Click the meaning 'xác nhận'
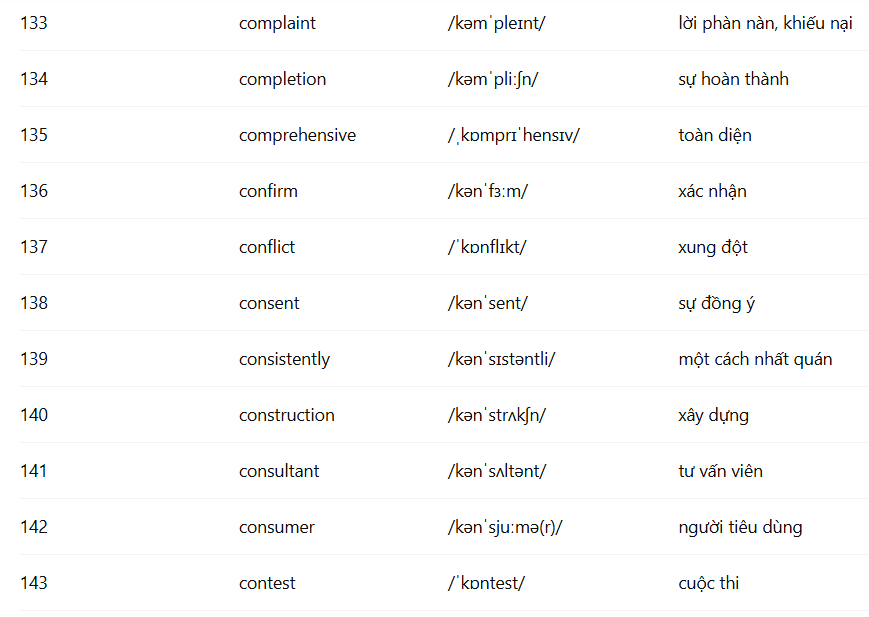This screenshot has height=617, width=869. click(x=712, y=191)
